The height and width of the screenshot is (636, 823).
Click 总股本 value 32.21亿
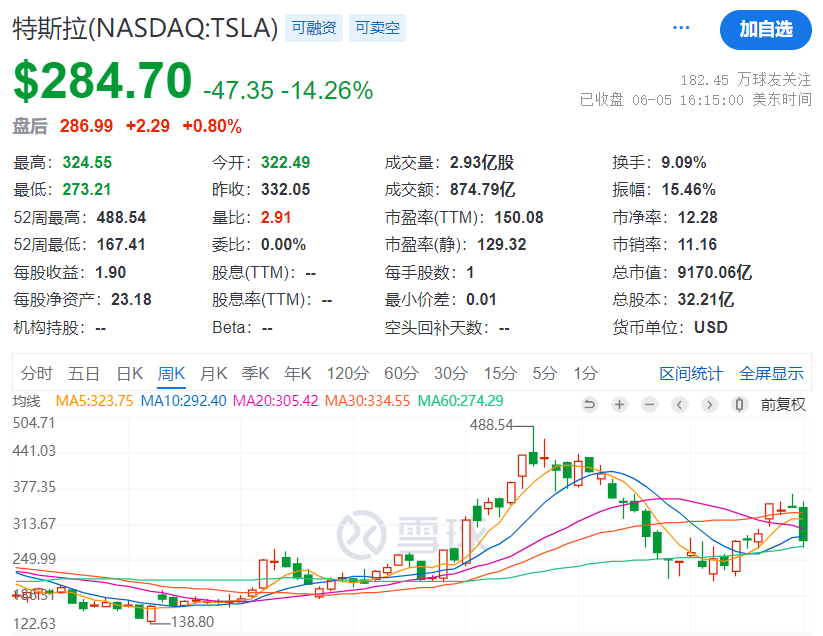click(x=705, y=300)
